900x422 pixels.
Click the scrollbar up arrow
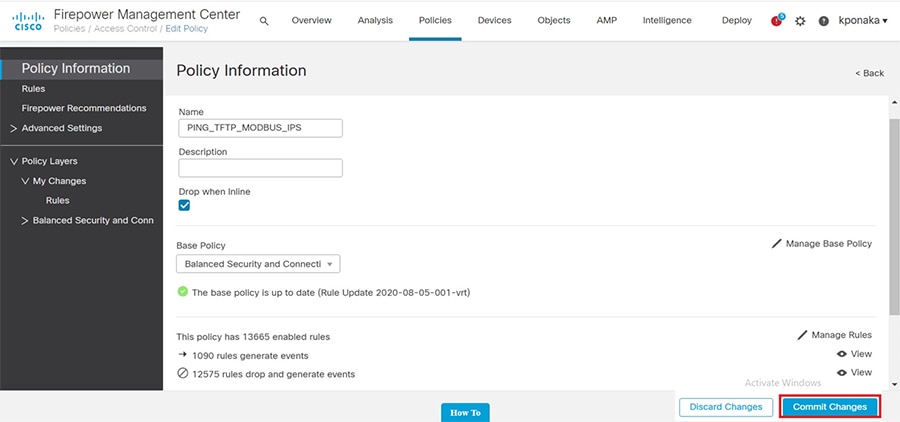[x=894, y=102]
